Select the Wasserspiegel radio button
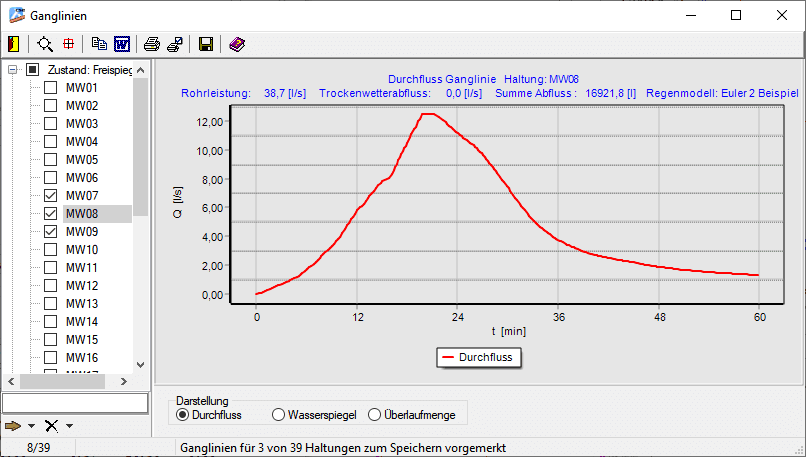 click(279, 414)
